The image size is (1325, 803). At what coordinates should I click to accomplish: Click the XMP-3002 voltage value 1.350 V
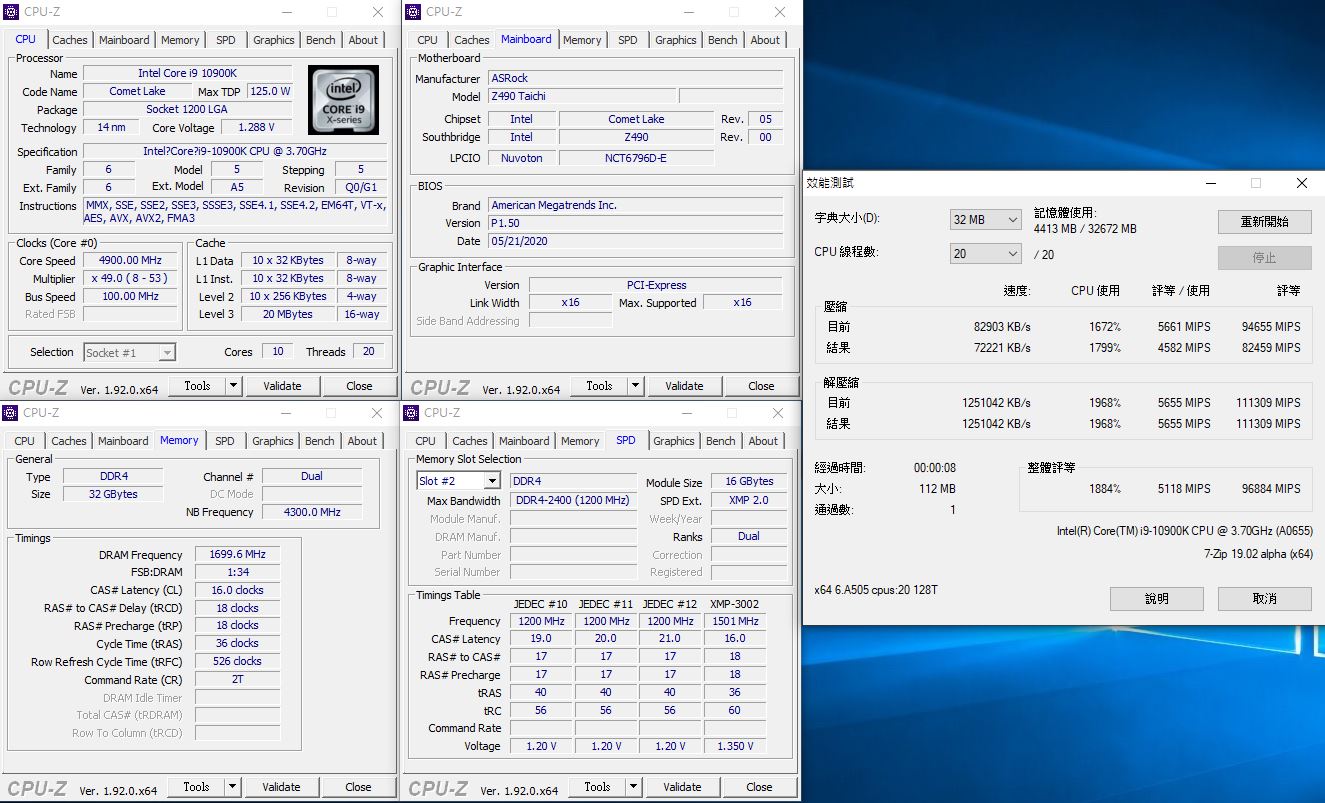pos(735,746)
